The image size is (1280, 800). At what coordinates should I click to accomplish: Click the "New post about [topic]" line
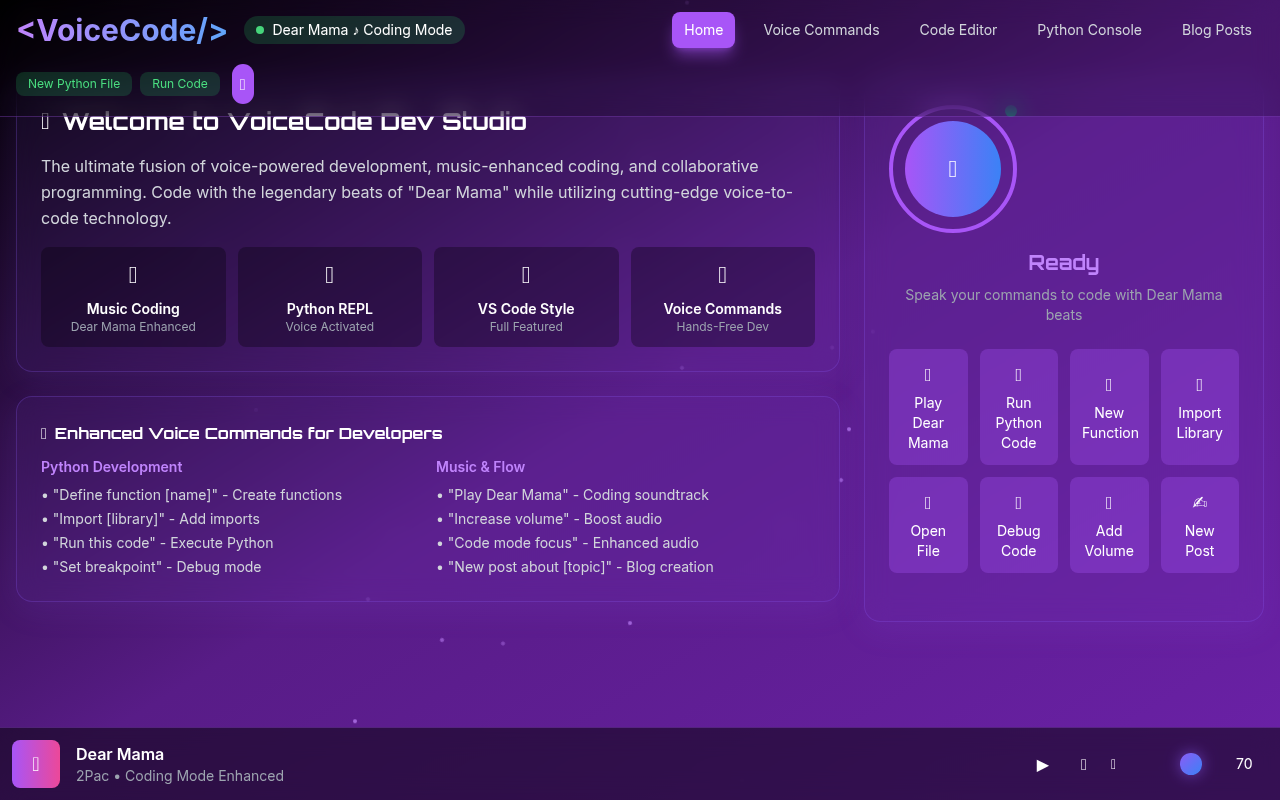(x=575, y=567)
